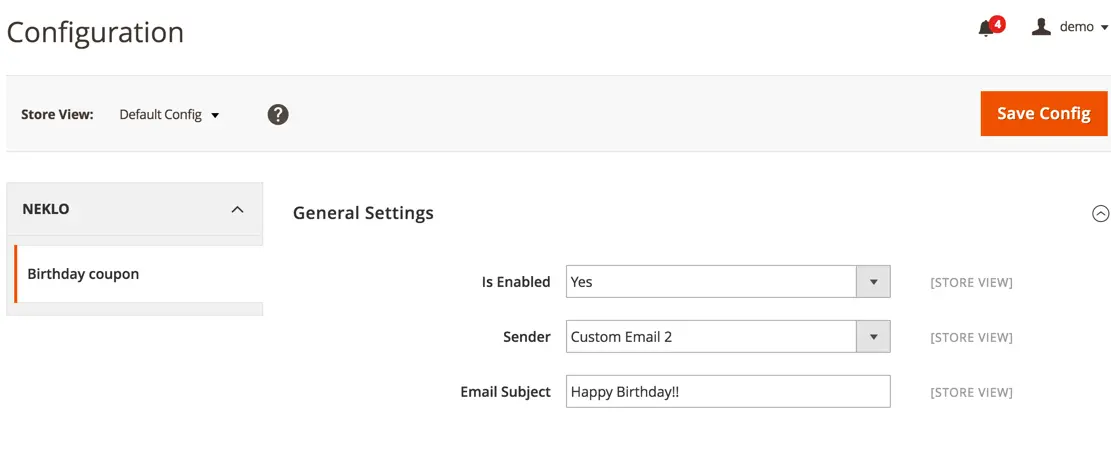Click the red notification count badge
1111x465 pixels.
coord(998,24)
